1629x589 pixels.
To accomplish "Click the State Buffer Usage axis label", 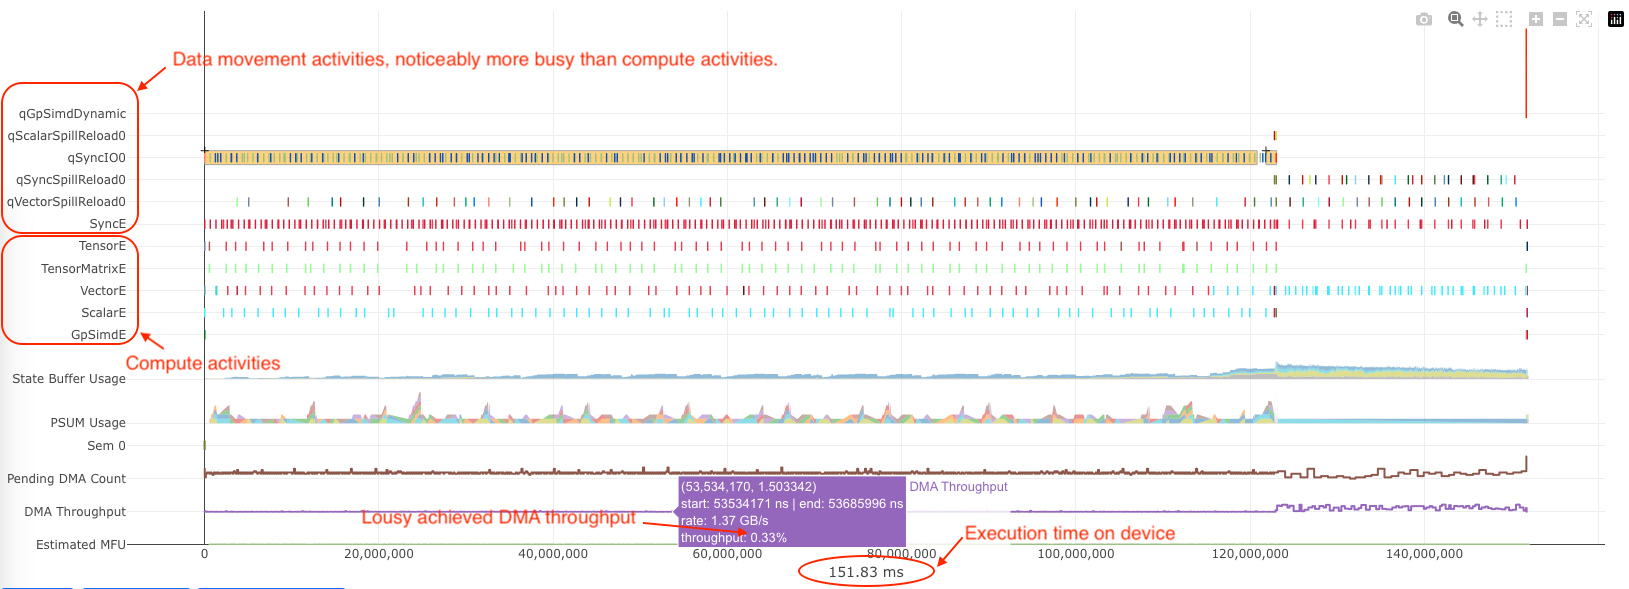I will click(x=69, y=379).
